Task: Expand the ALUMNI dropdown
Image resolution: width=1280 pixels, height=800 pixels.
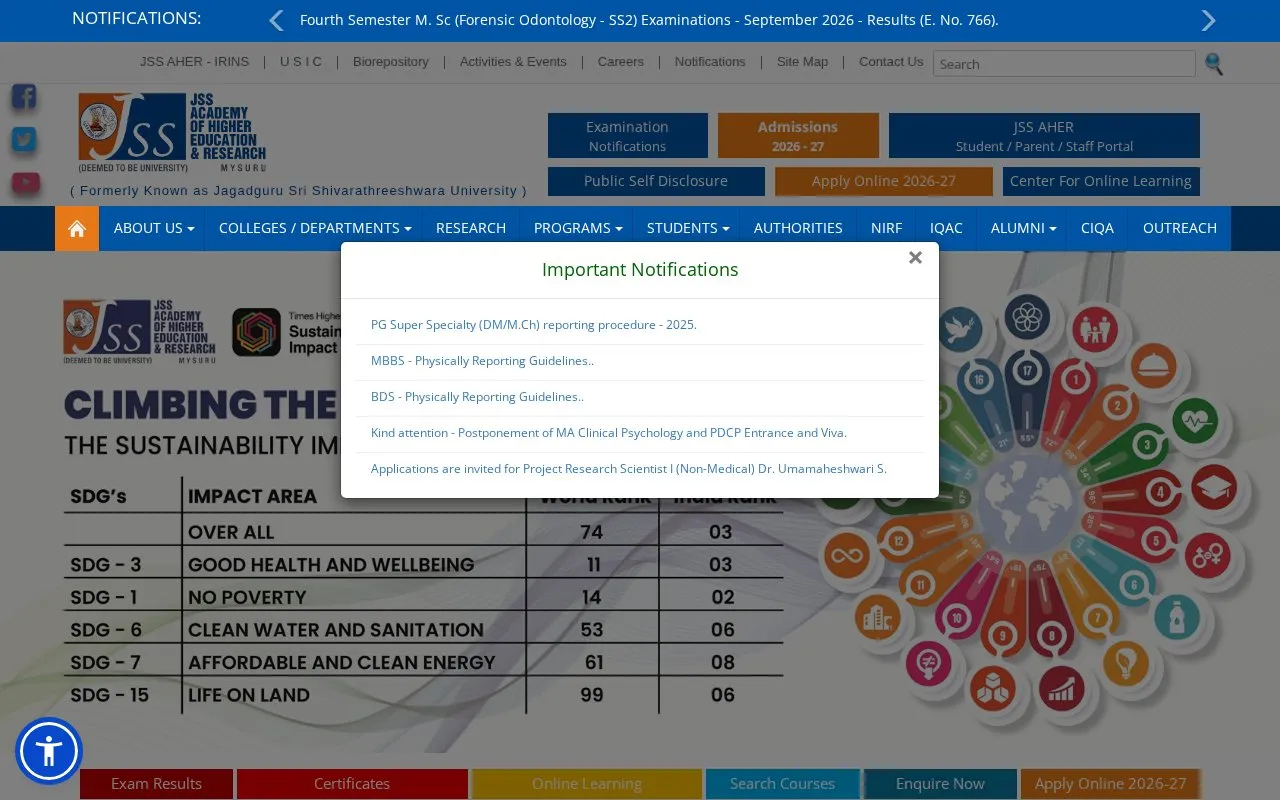Action: (x=1024, y=228)
